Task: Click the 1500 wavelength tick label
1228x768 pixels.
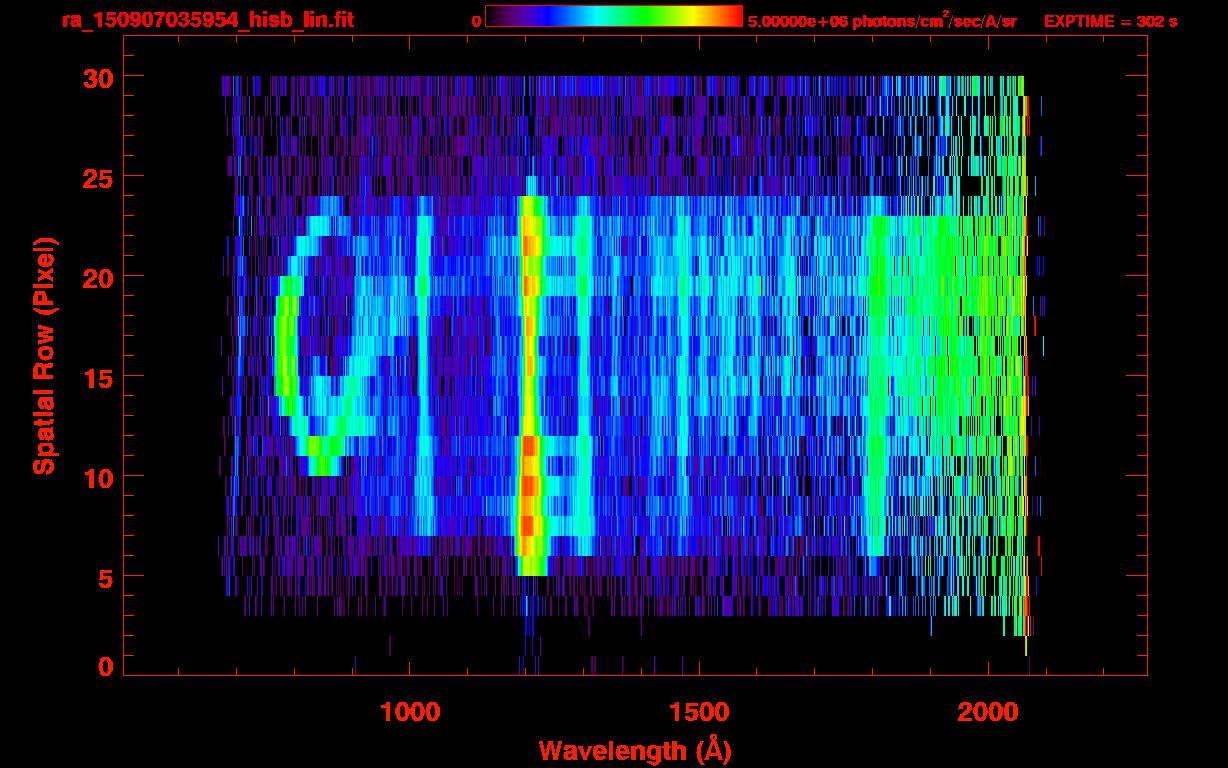Action: click(x=699, y=712)
